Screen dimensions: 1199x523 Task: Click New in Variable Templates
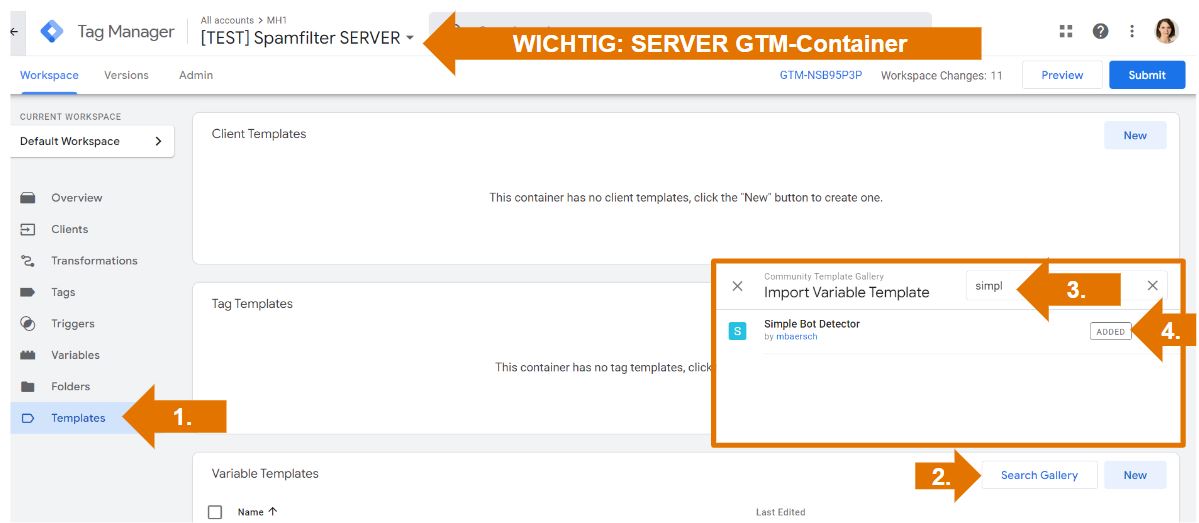point(1135,475)
